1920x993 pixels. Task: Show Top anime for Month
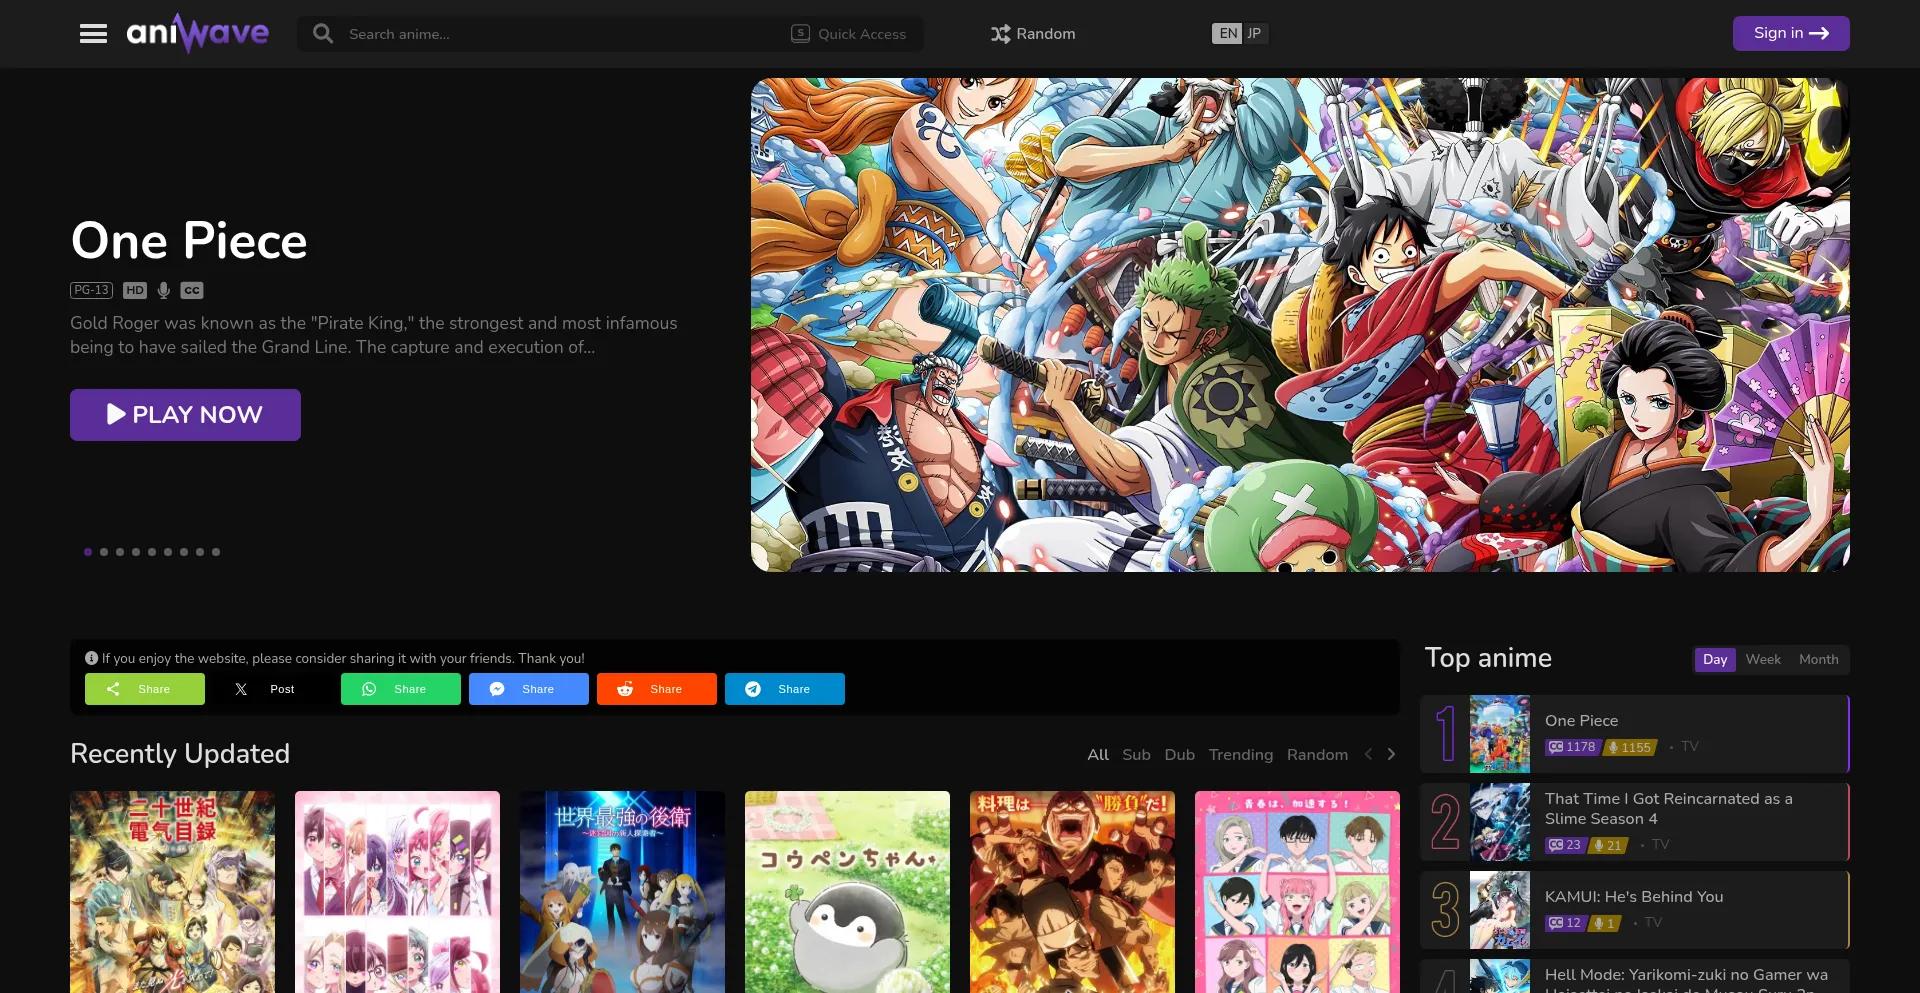click(x=1819, y=660)
